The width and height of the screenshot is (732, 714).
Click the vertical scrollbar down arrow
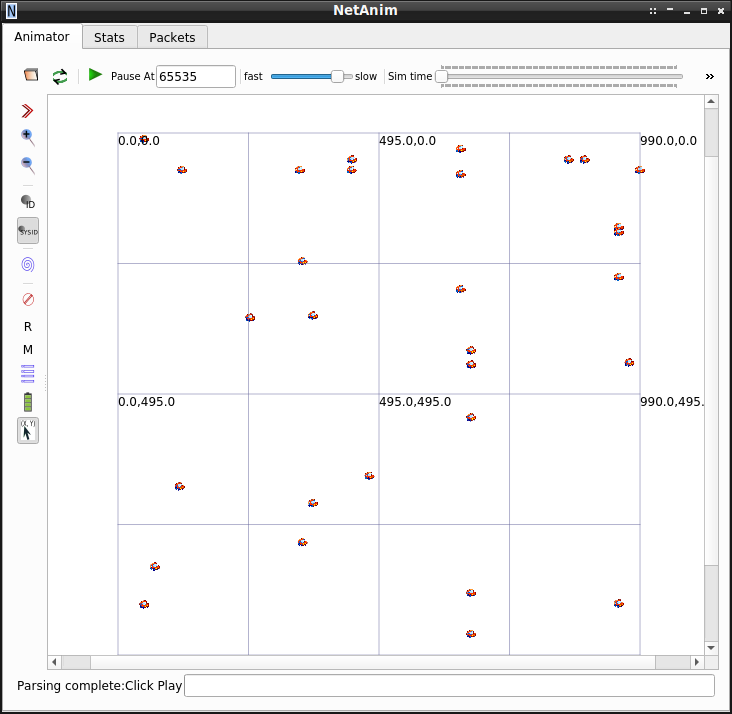pos(711,648)
